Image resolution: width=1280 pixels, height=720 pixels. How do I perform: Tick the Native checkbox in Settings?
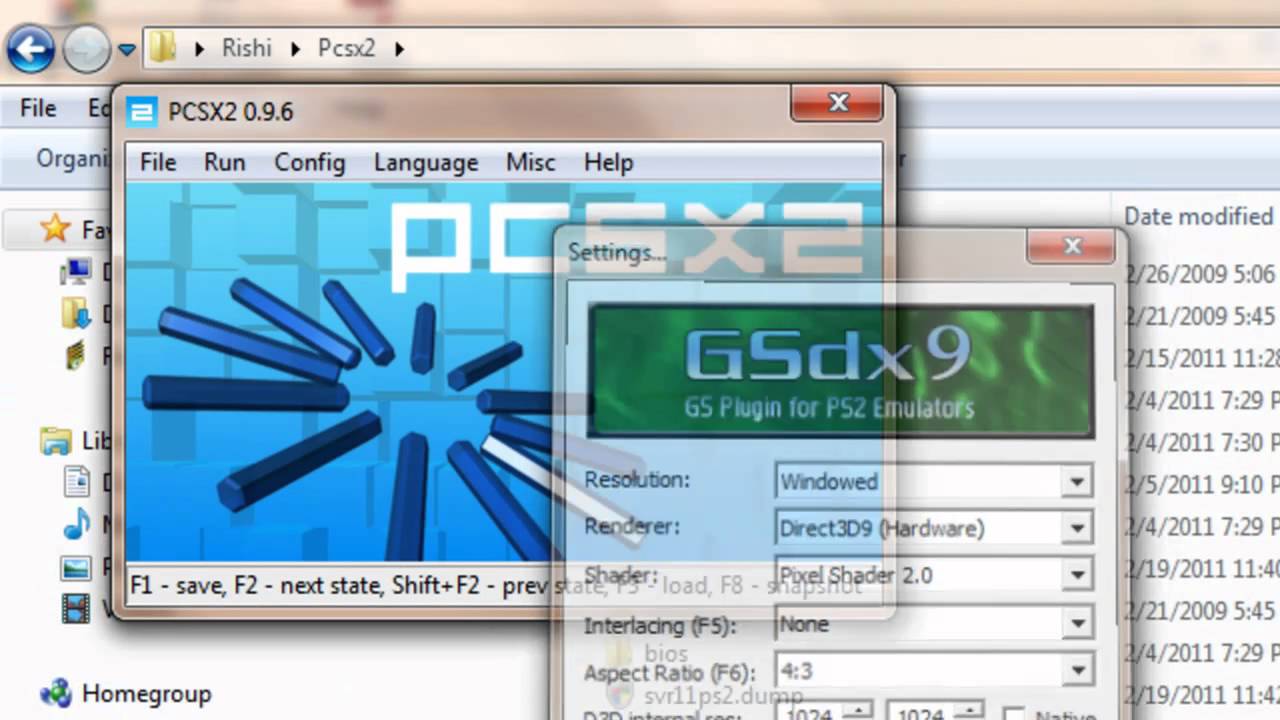[x=1014, y=715]
